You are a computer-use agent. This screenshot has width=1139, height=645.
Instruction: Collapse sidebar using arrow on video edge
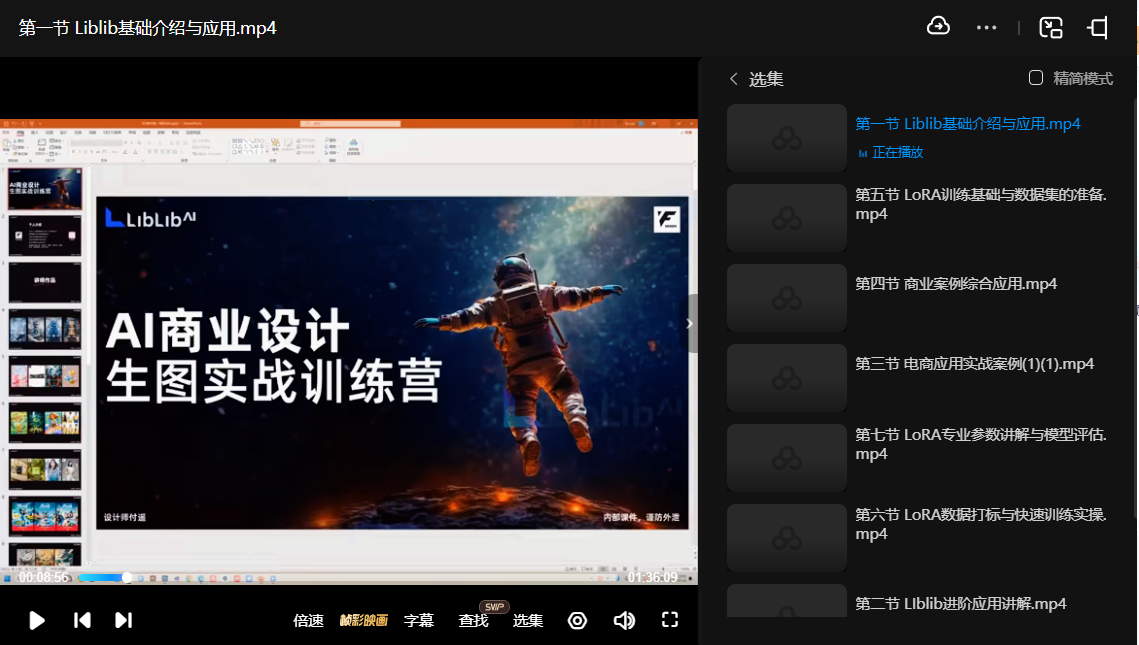[x=689, y=323]
